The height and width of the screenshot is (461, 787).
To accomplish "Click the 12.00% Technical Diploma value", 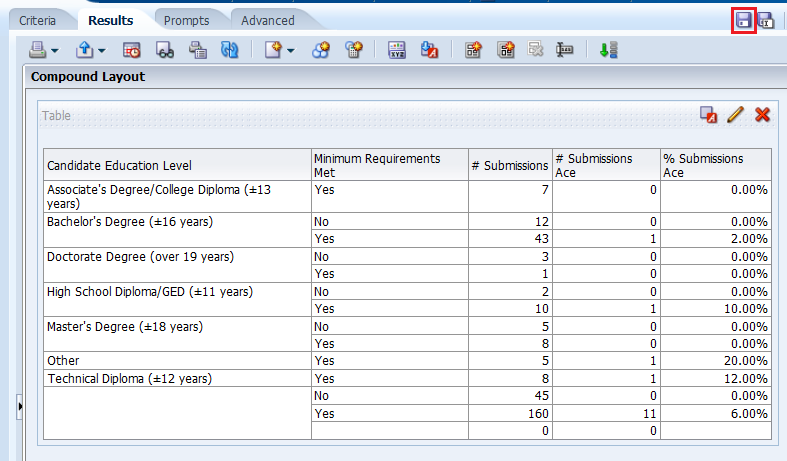I will (x=745, y=378).
